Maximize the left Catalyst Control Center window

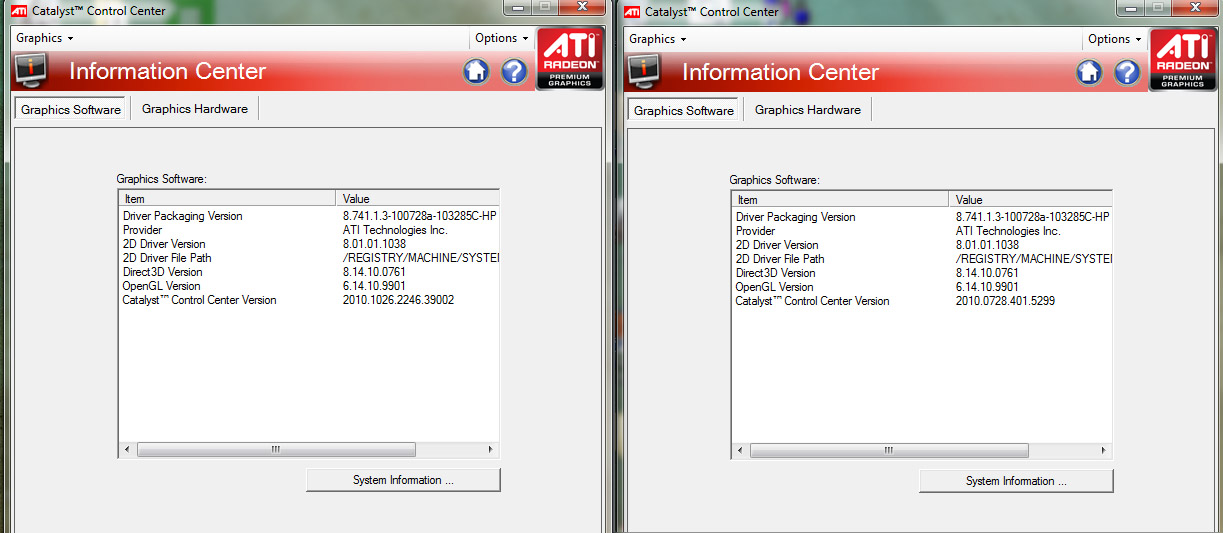(544, 8)
